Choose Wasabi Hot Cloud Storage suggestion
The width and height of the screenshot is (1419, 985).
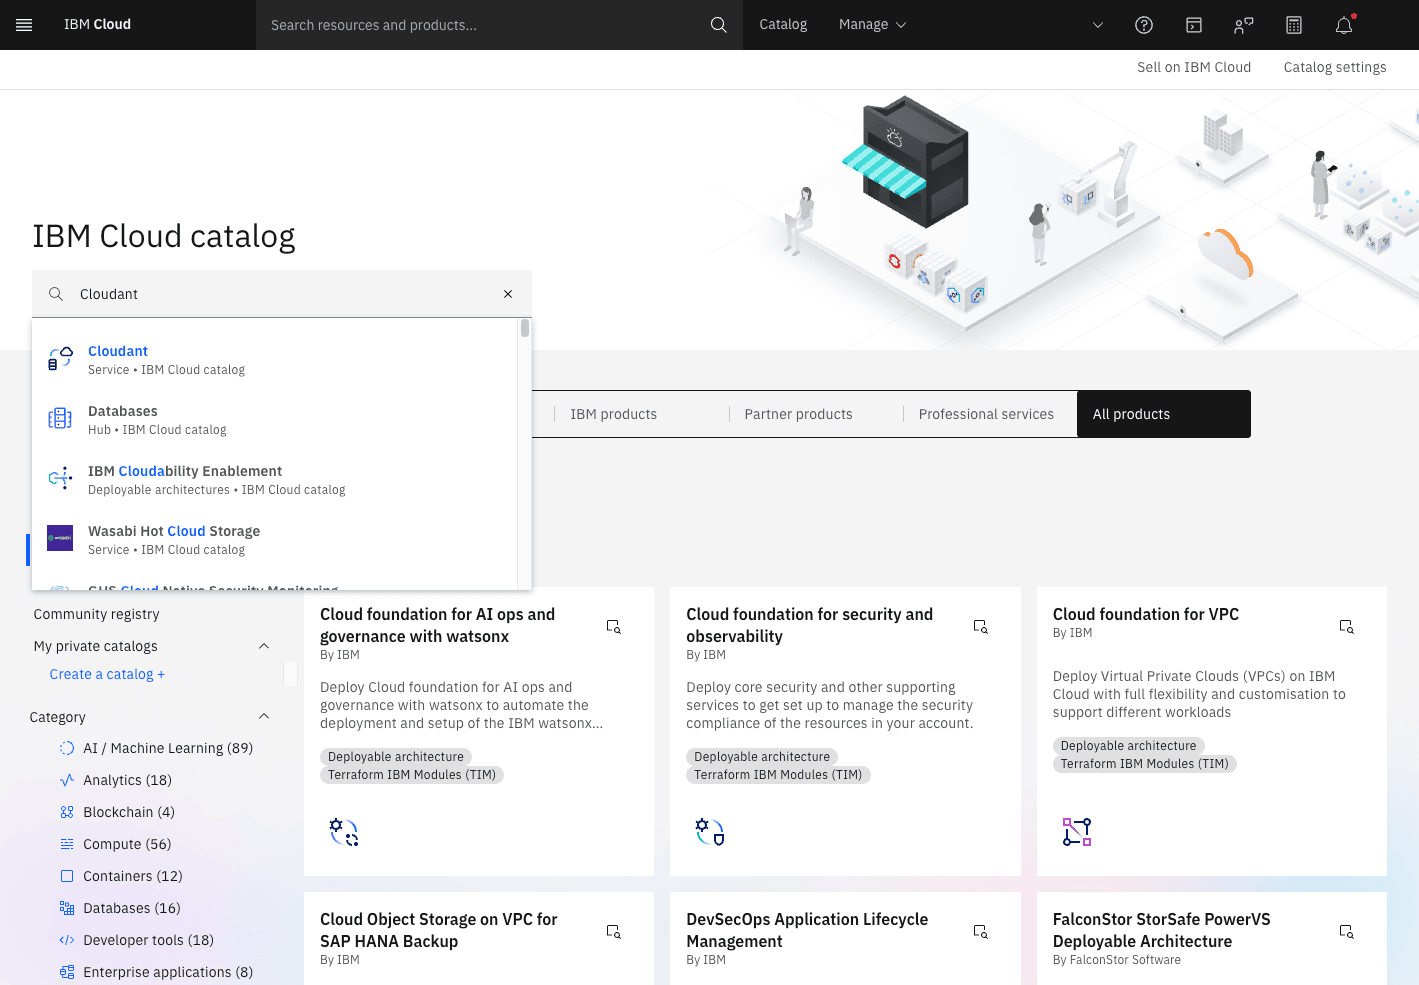275,540
